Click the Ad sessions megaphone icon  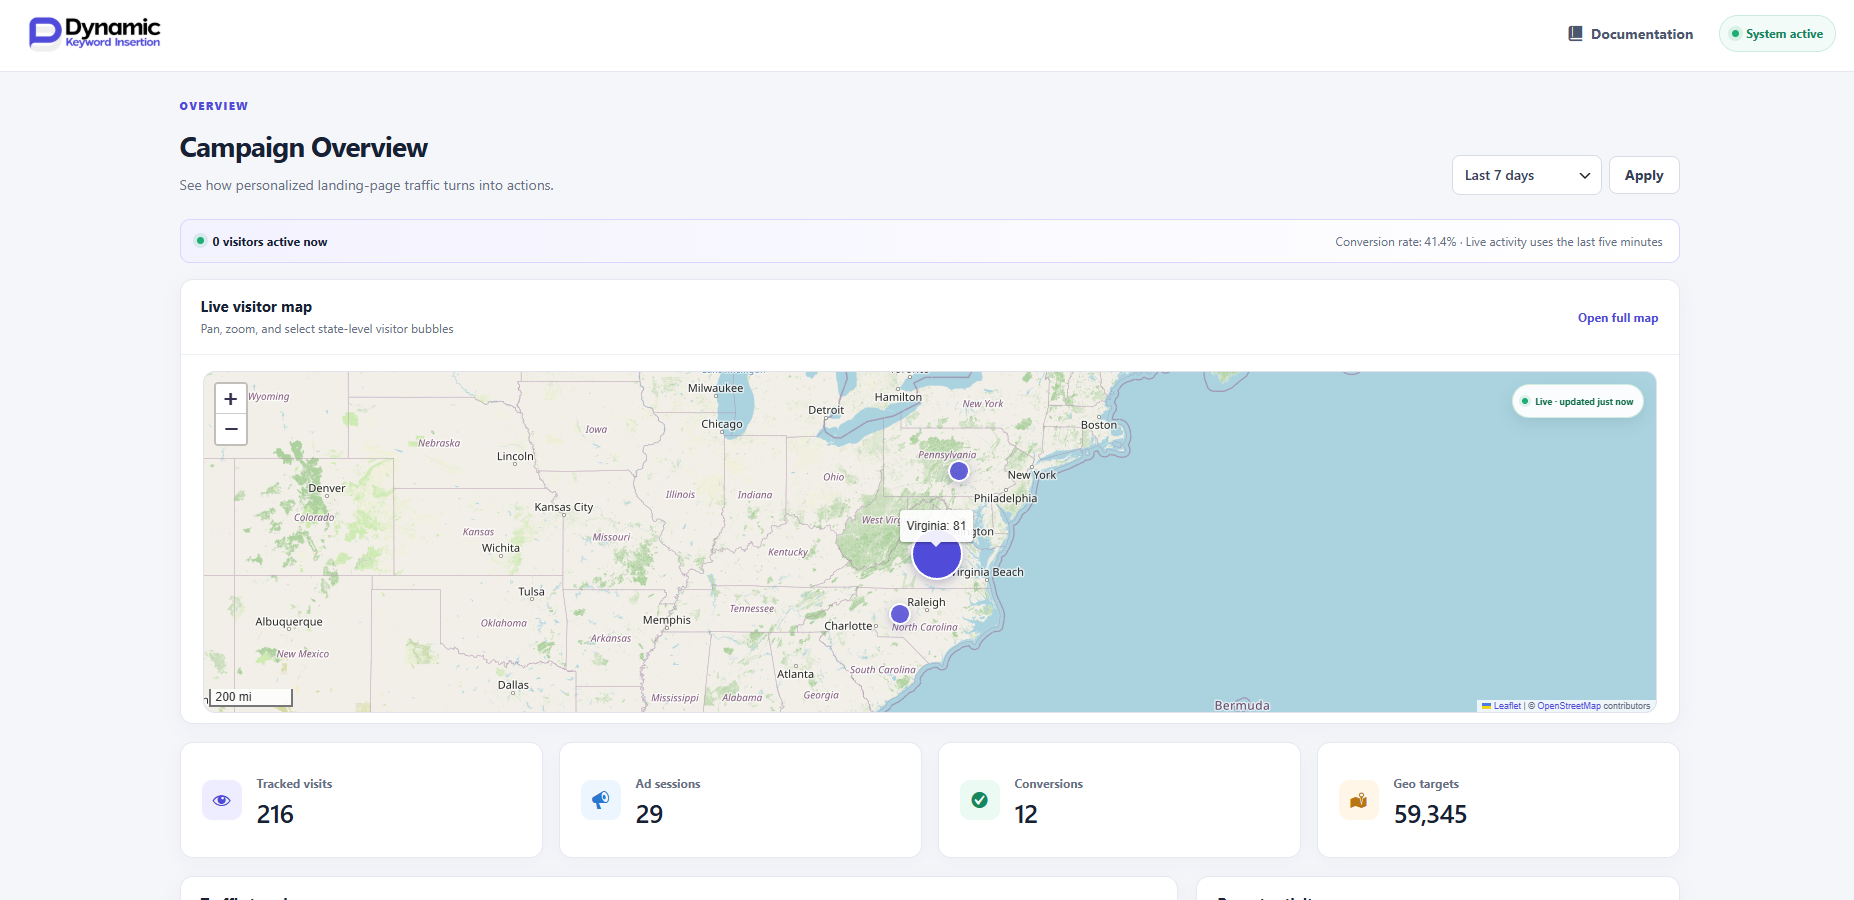tap(601, 800)
